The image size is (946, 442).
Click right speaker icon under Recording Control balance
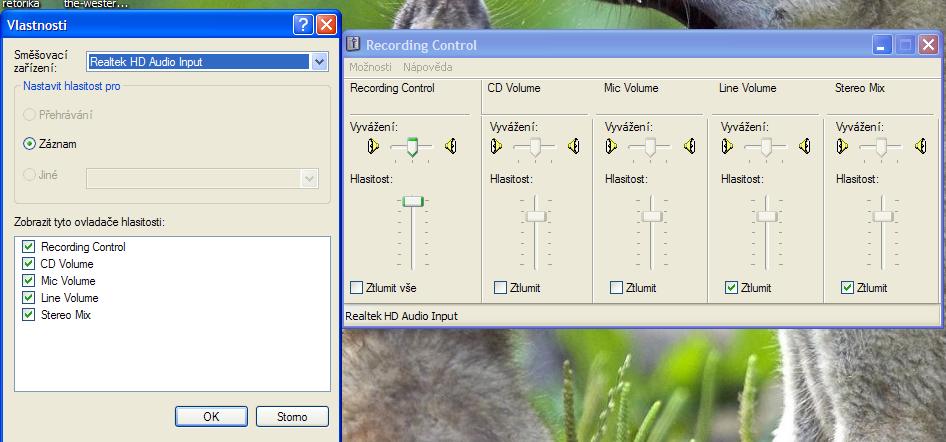pos(451,146)
